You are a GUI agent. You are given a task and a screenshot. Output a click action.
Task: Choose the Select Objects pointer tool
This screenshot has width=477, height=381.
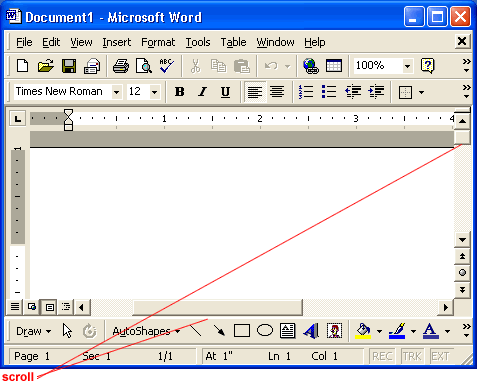67,331
